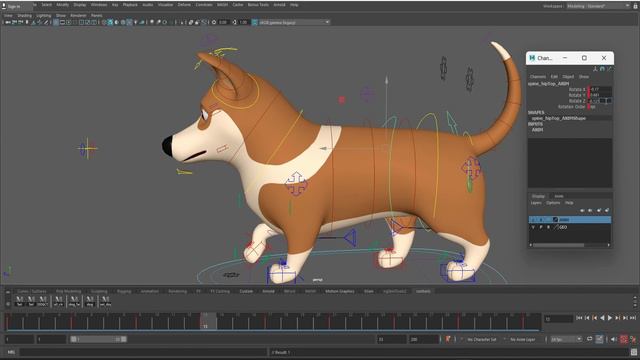Click the current frame input field
Viewport: 640px width, 360px height.
tap(558, 319)
